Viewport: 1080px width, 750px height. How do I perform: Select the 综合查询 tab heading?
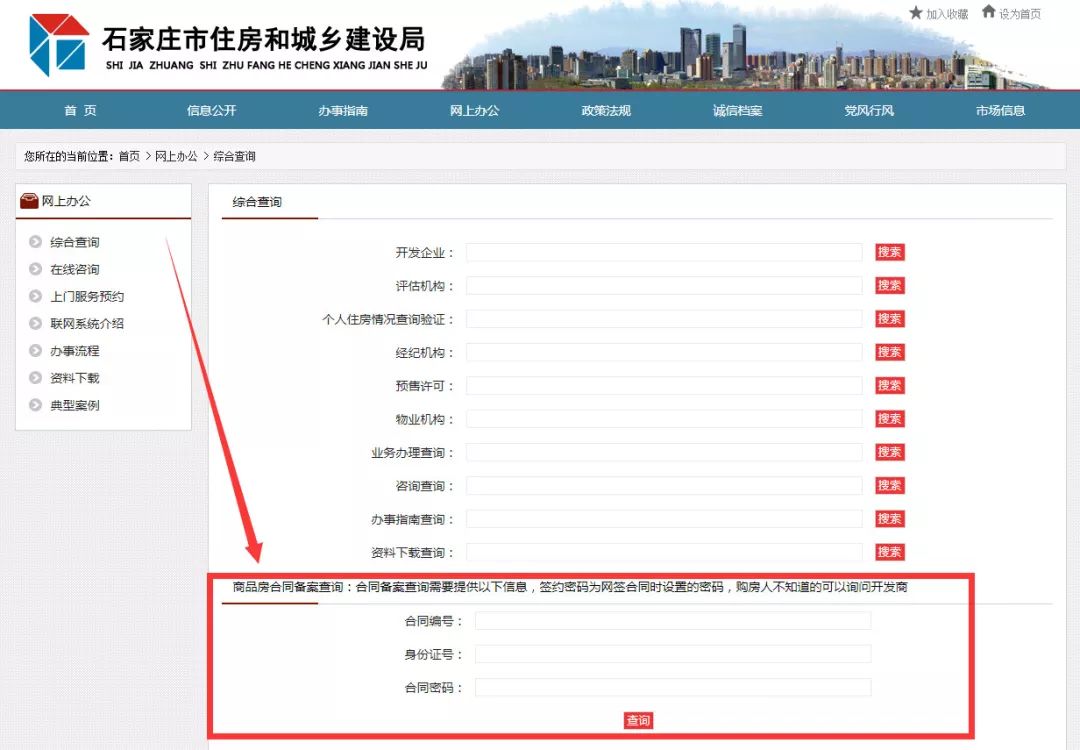point(257,202)
